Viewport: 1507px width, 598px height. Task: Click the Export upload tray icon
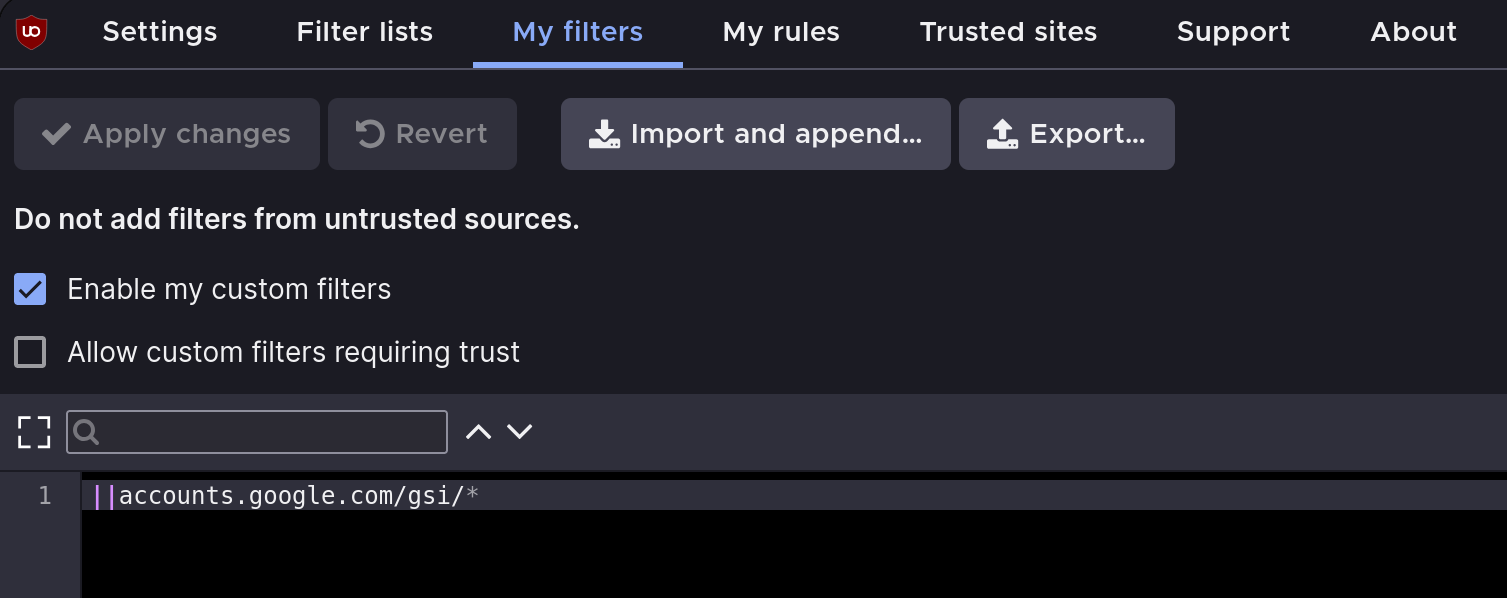[x=1002, y=134]
